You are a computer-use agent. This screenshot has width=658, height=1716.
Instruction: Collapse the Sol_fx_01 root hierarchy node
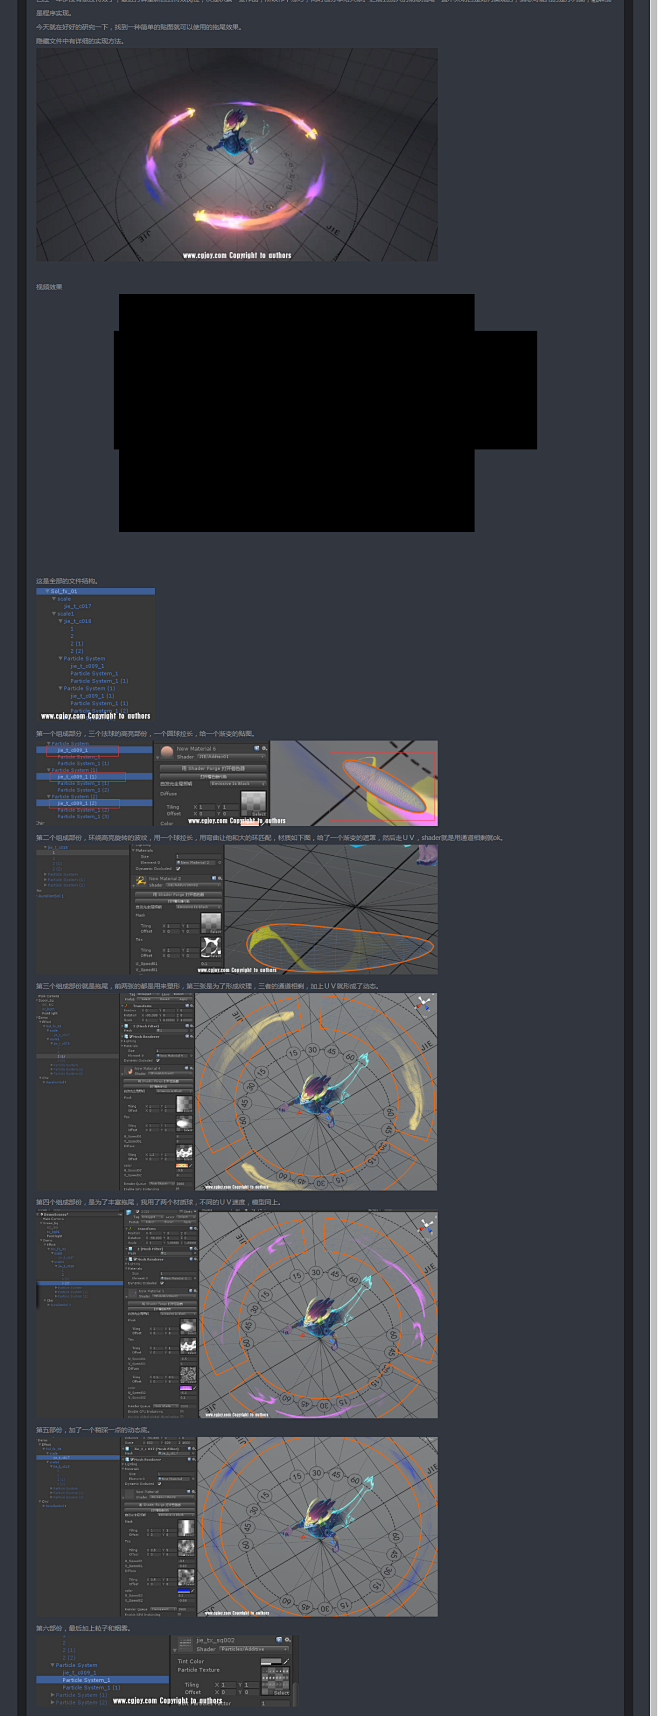point(46,591)
